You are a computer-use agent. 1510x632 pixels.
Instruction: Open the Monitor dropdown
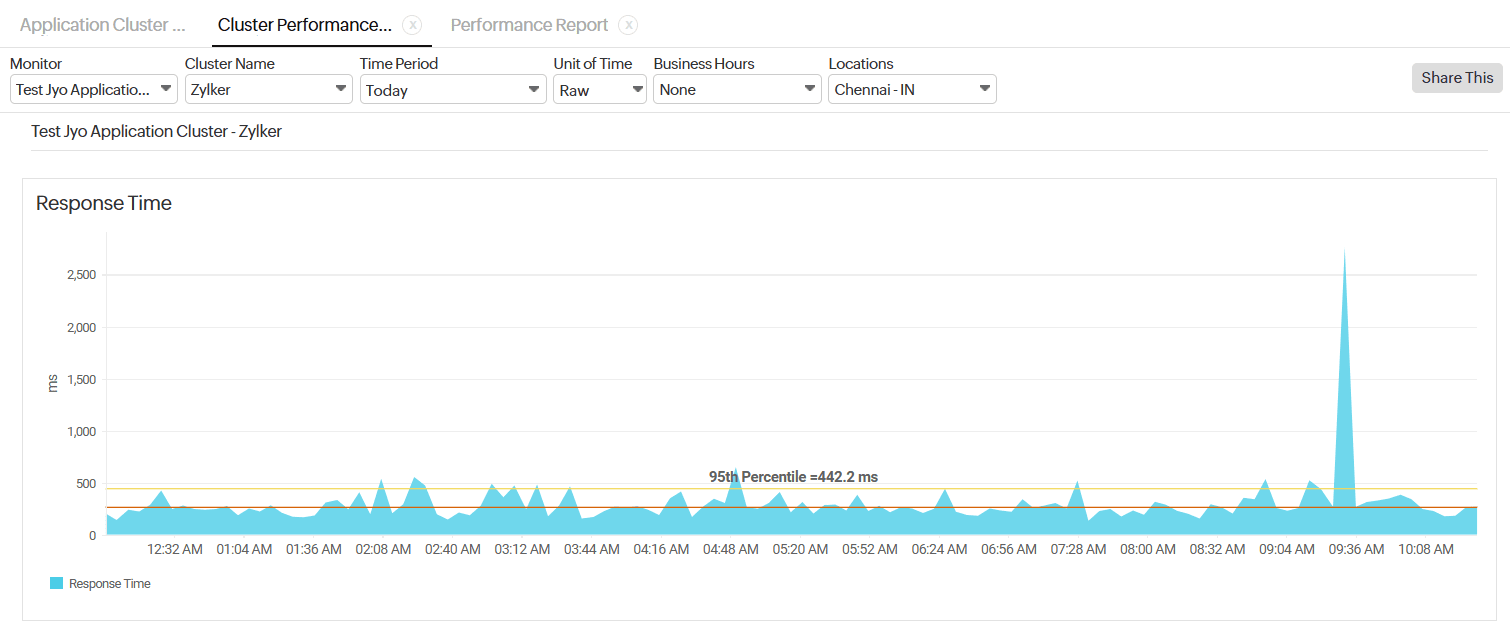click(95, 90)
